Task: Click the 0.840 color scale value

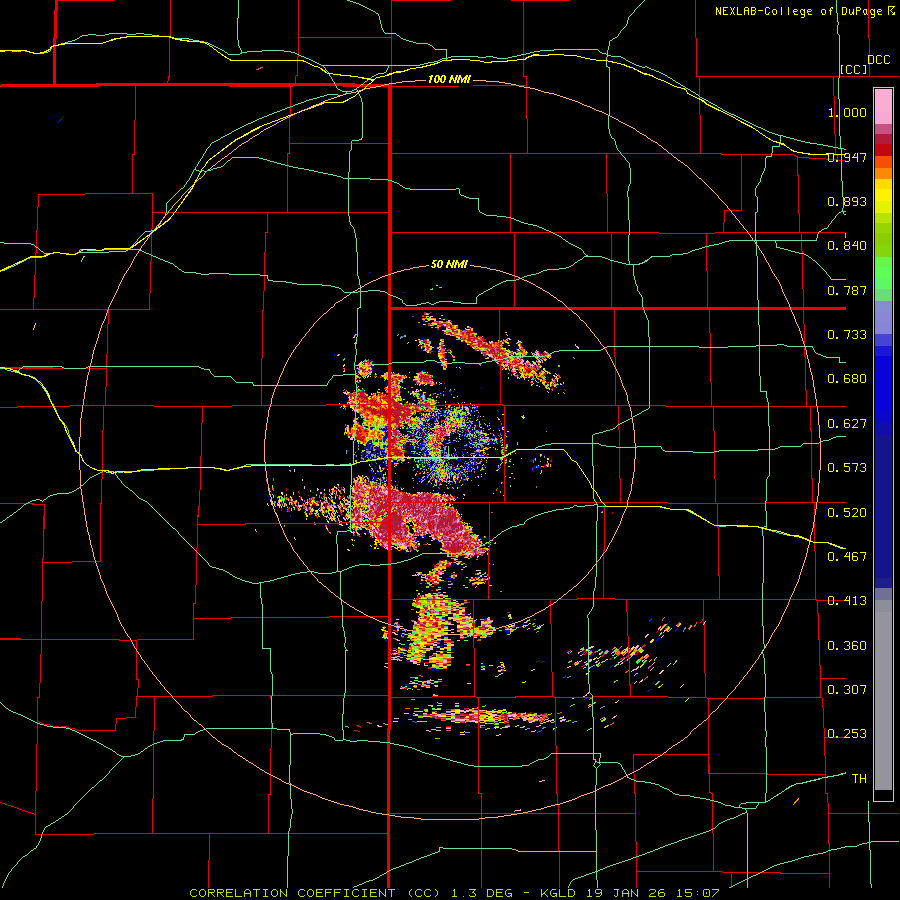Action: pos(847,246)
